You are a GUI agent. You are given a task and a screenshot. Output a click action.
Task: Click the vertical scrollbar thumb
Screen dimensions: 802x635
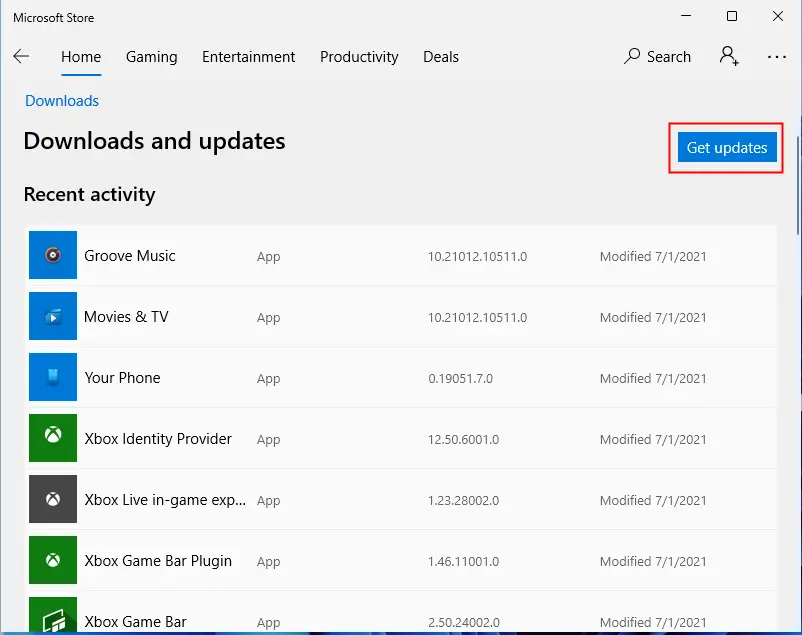tap(798, 186)
